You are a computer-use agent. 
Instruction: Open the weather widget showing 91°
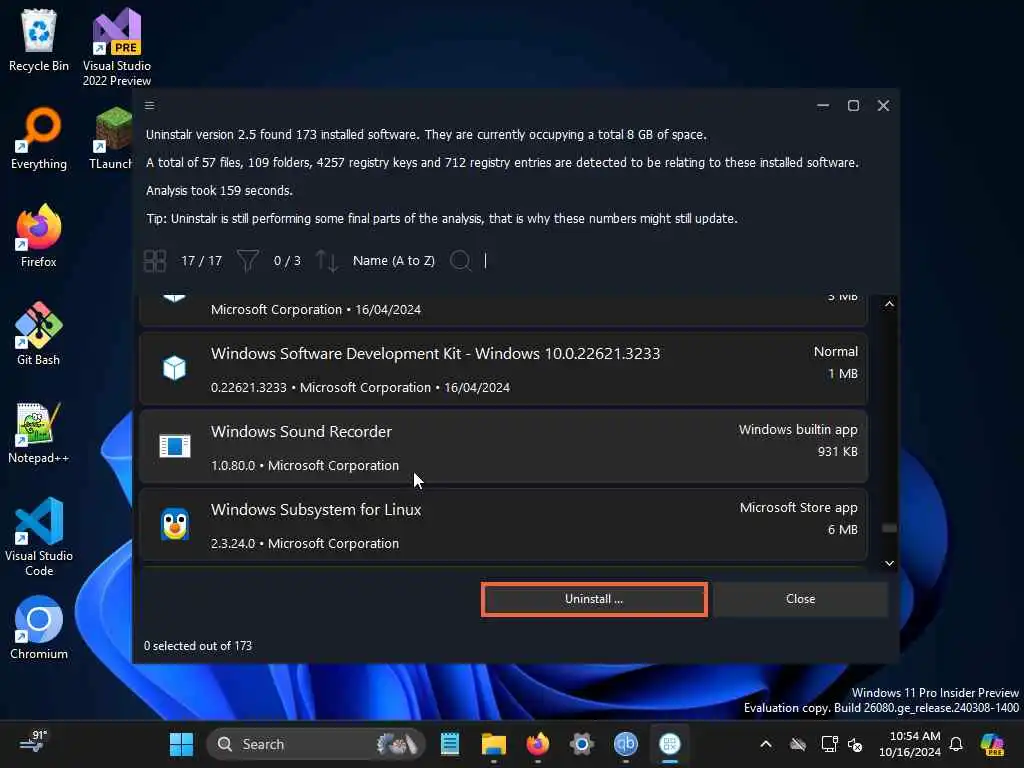tap(33, 743)
